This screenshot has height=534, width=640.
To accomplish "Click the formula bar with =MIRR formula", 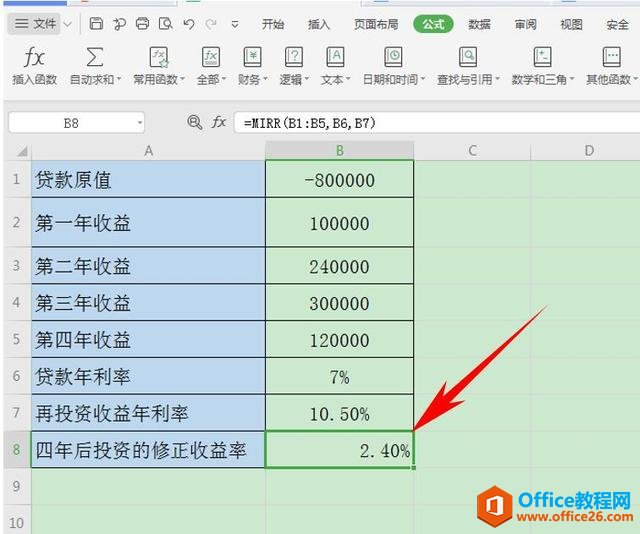I will (437, 122).
